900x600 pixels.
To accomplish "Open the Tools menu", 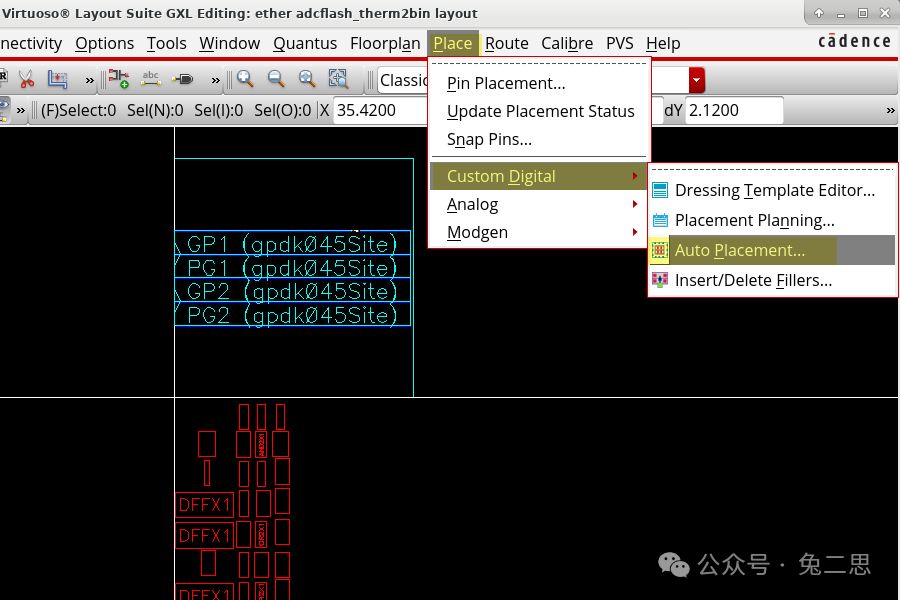I will (166, 43).
